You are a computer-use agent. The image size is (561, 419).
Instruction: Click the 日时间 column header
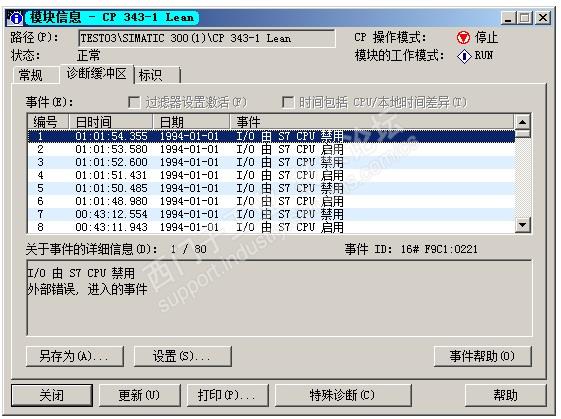coord(111,122)
